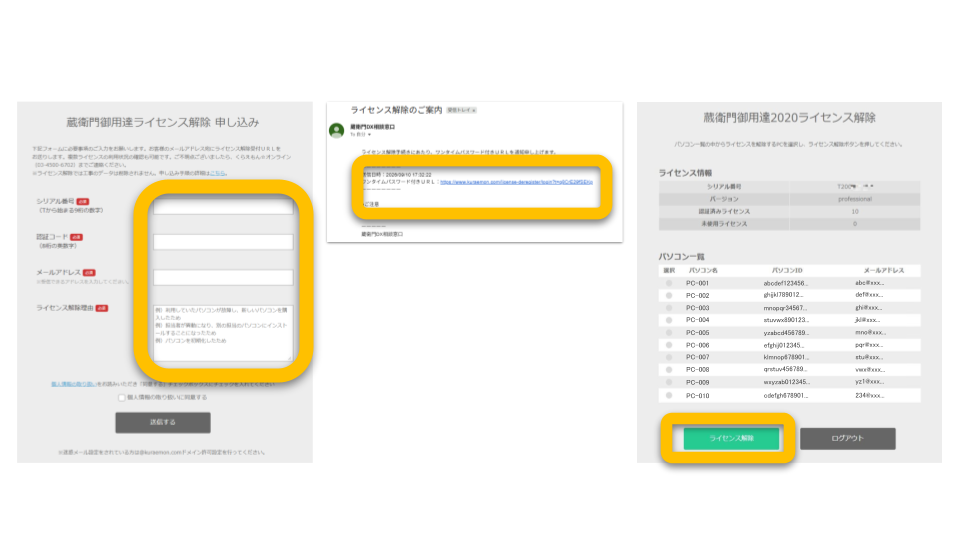Click the ライセンス解除理由 text area
The height and width of the screenshot is (540, 960).
pyautogui.click(x=223, y=333)
